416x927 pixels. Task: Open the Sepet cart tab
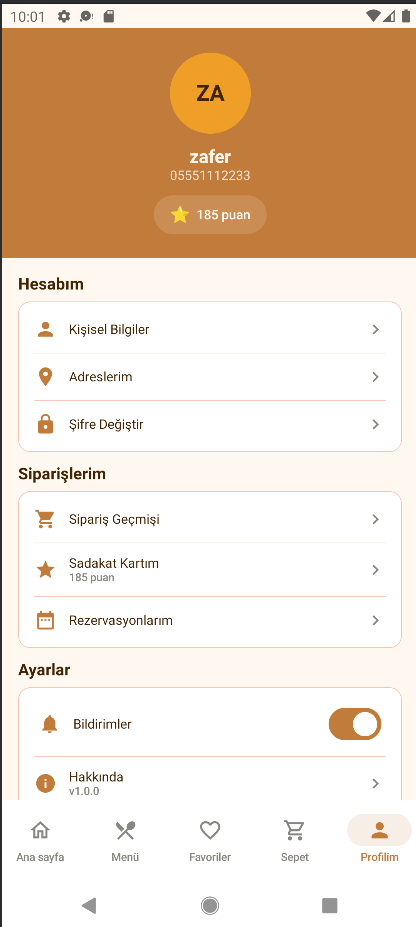point(294,840)
